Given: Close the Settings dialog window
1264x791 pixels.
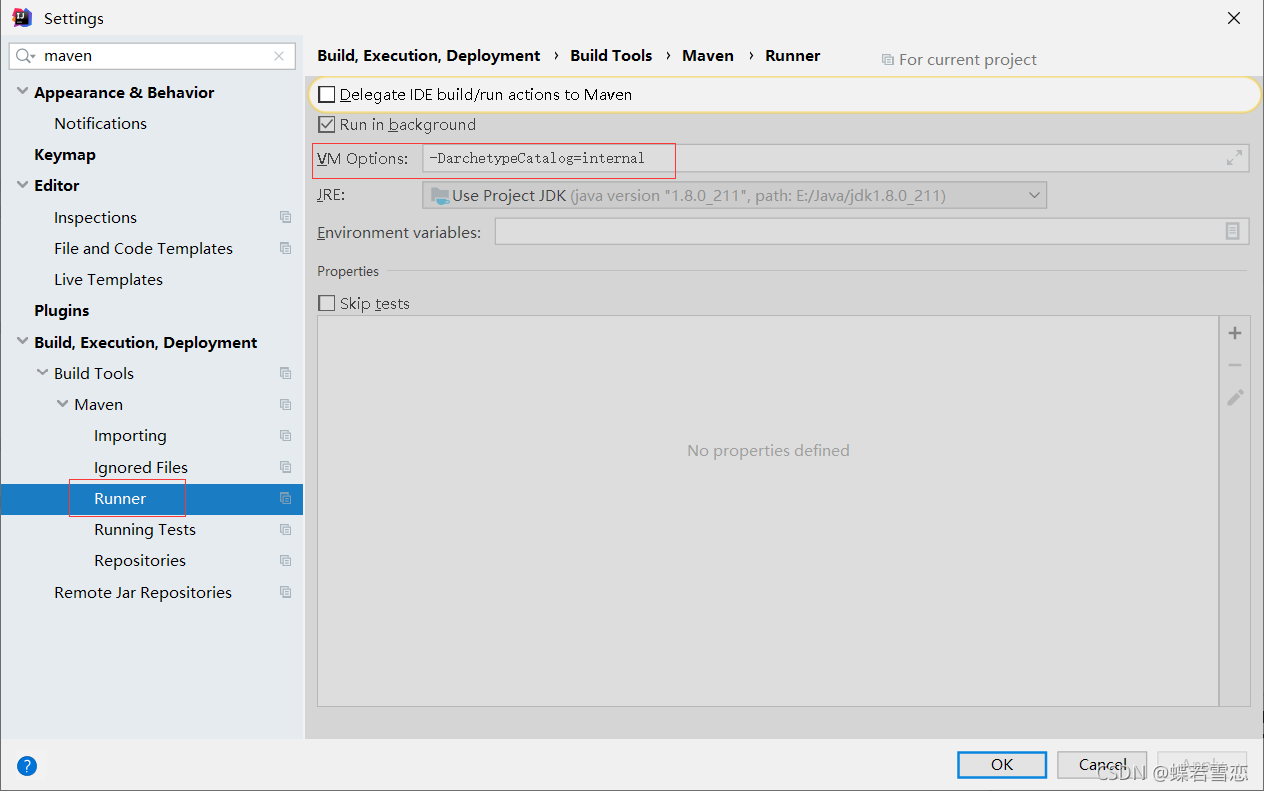Looking at the screenshot, I should click(x=1234, y=18).
